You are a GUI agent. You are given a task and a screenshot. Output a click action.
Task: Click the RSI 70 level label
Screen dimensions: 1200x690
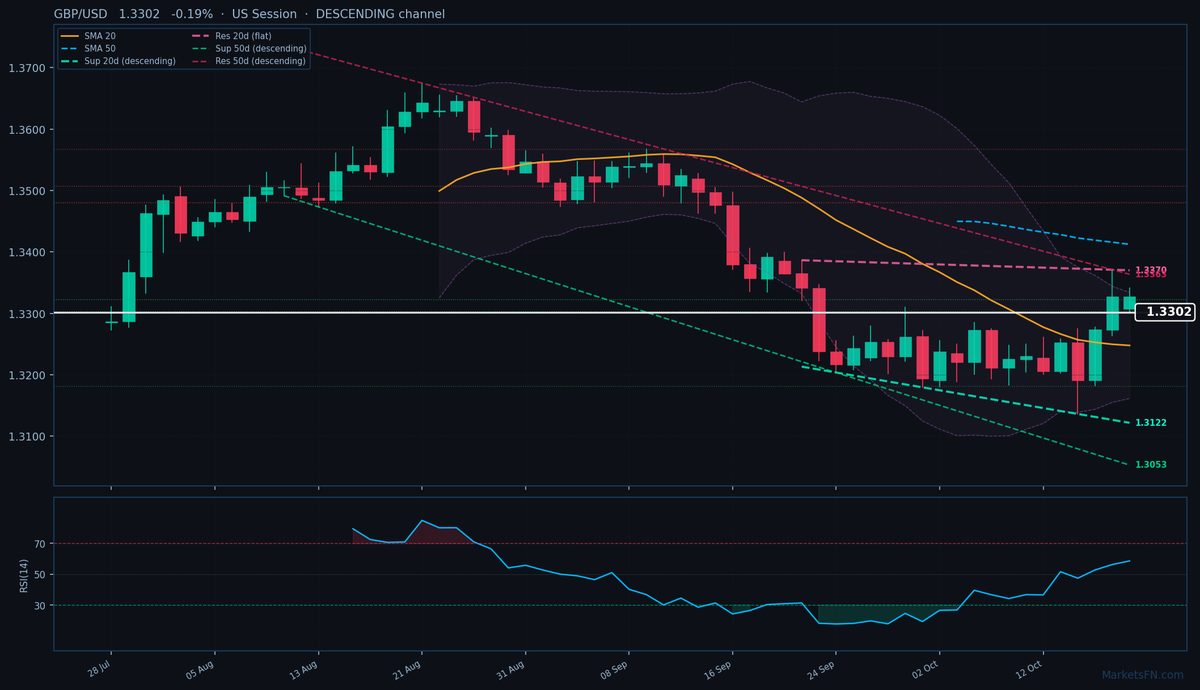40,544
